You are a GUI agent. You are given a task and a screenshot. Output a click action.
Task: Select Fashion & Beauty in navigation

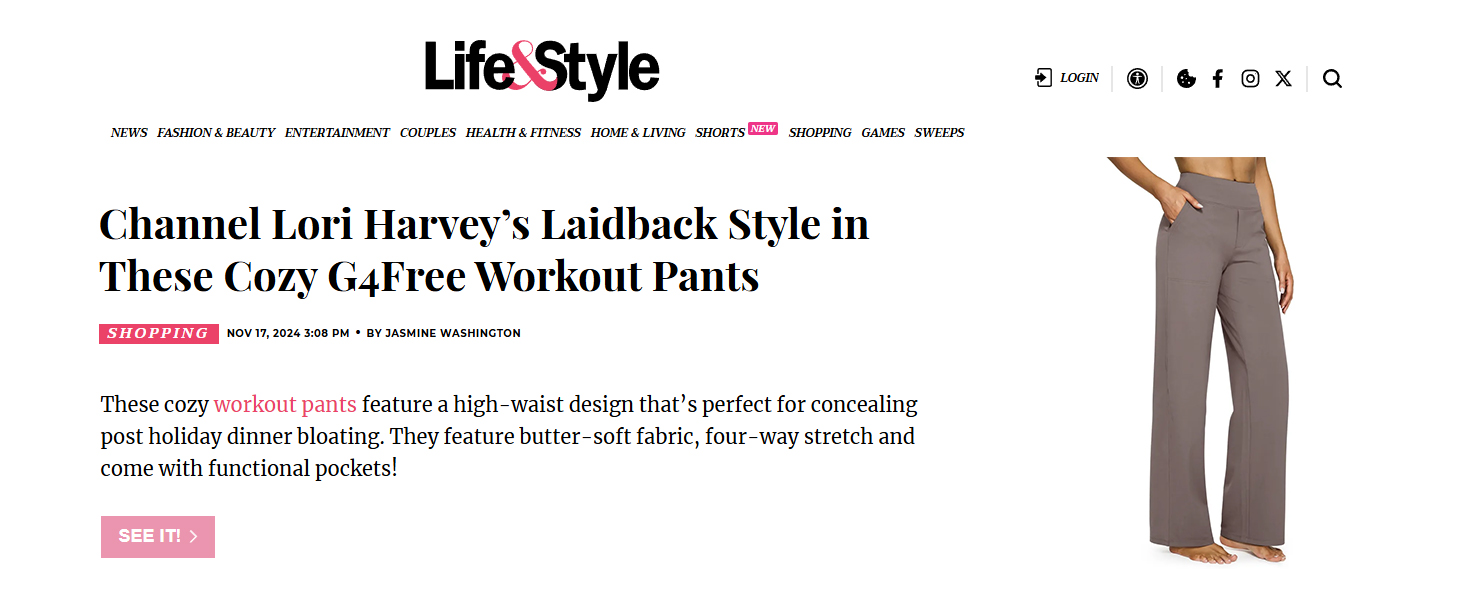coord(216,132)
